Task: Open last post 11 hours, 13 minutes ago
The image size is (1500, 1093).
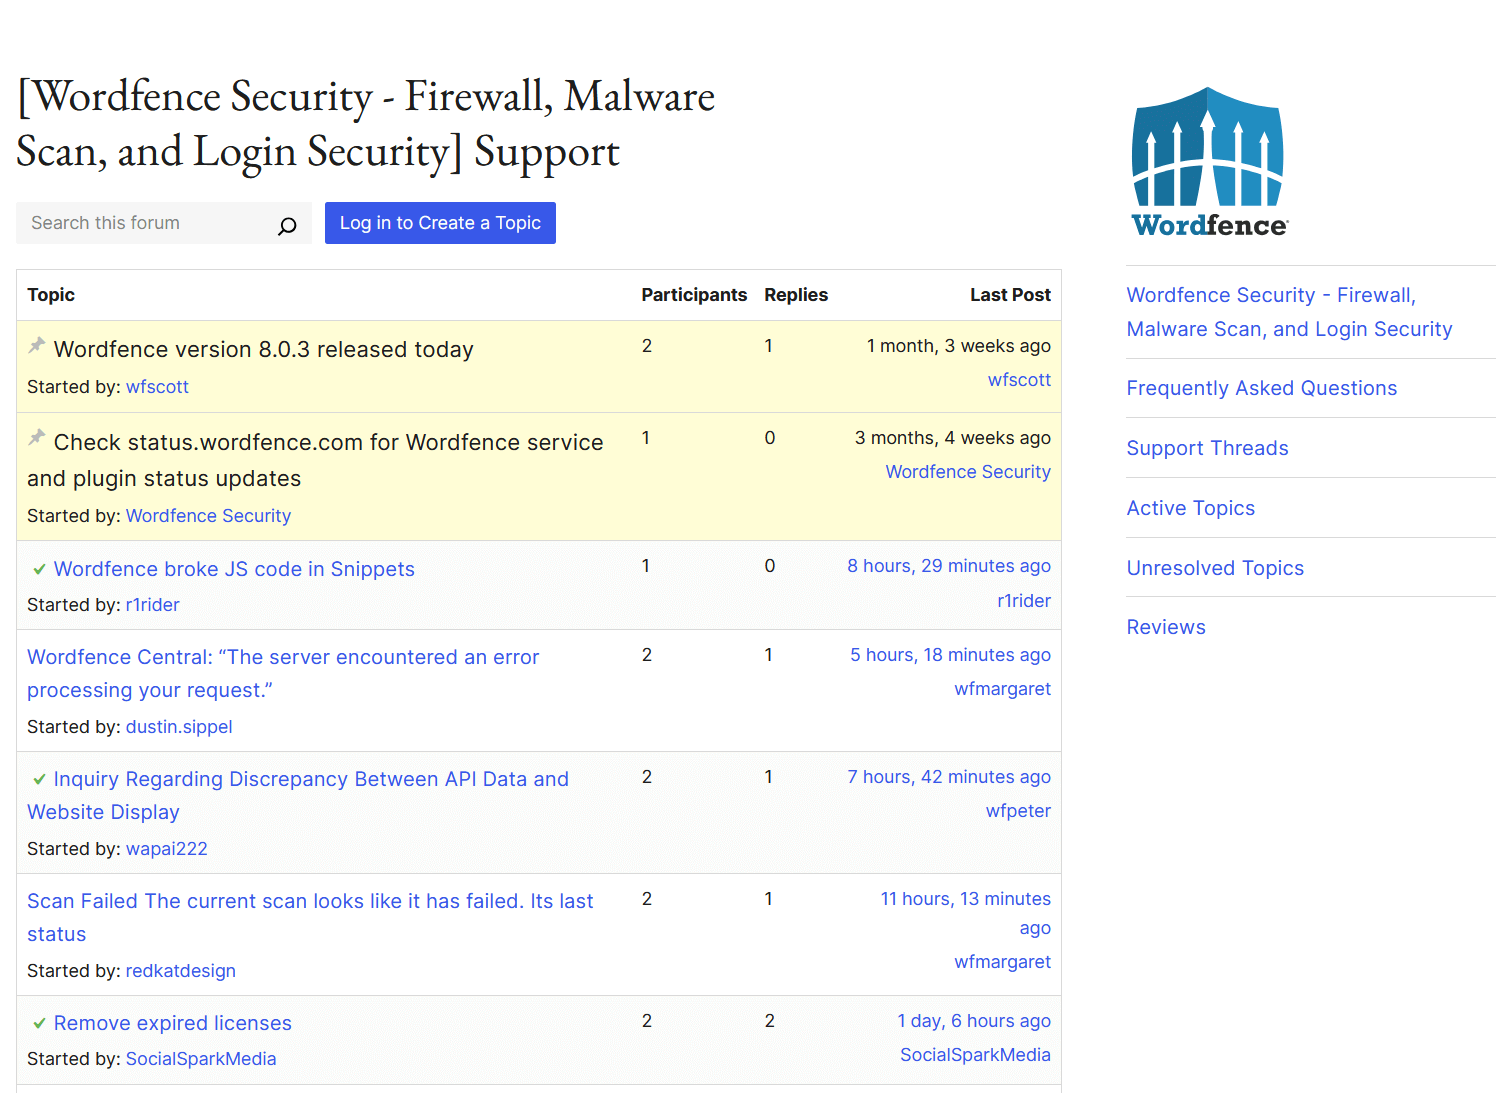Action: [966, 913]
